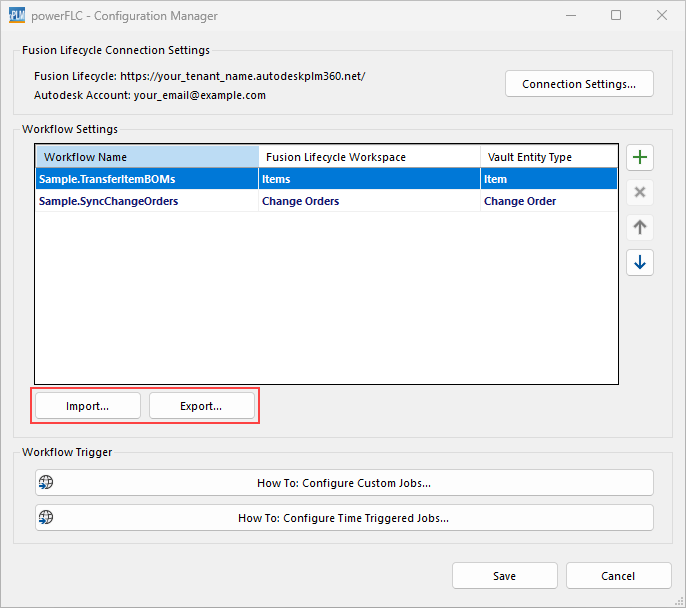Open How To: Configure Time Triggered Jobs
The height and width of the screenshot is (608, 686).
(x=344, y=518)
